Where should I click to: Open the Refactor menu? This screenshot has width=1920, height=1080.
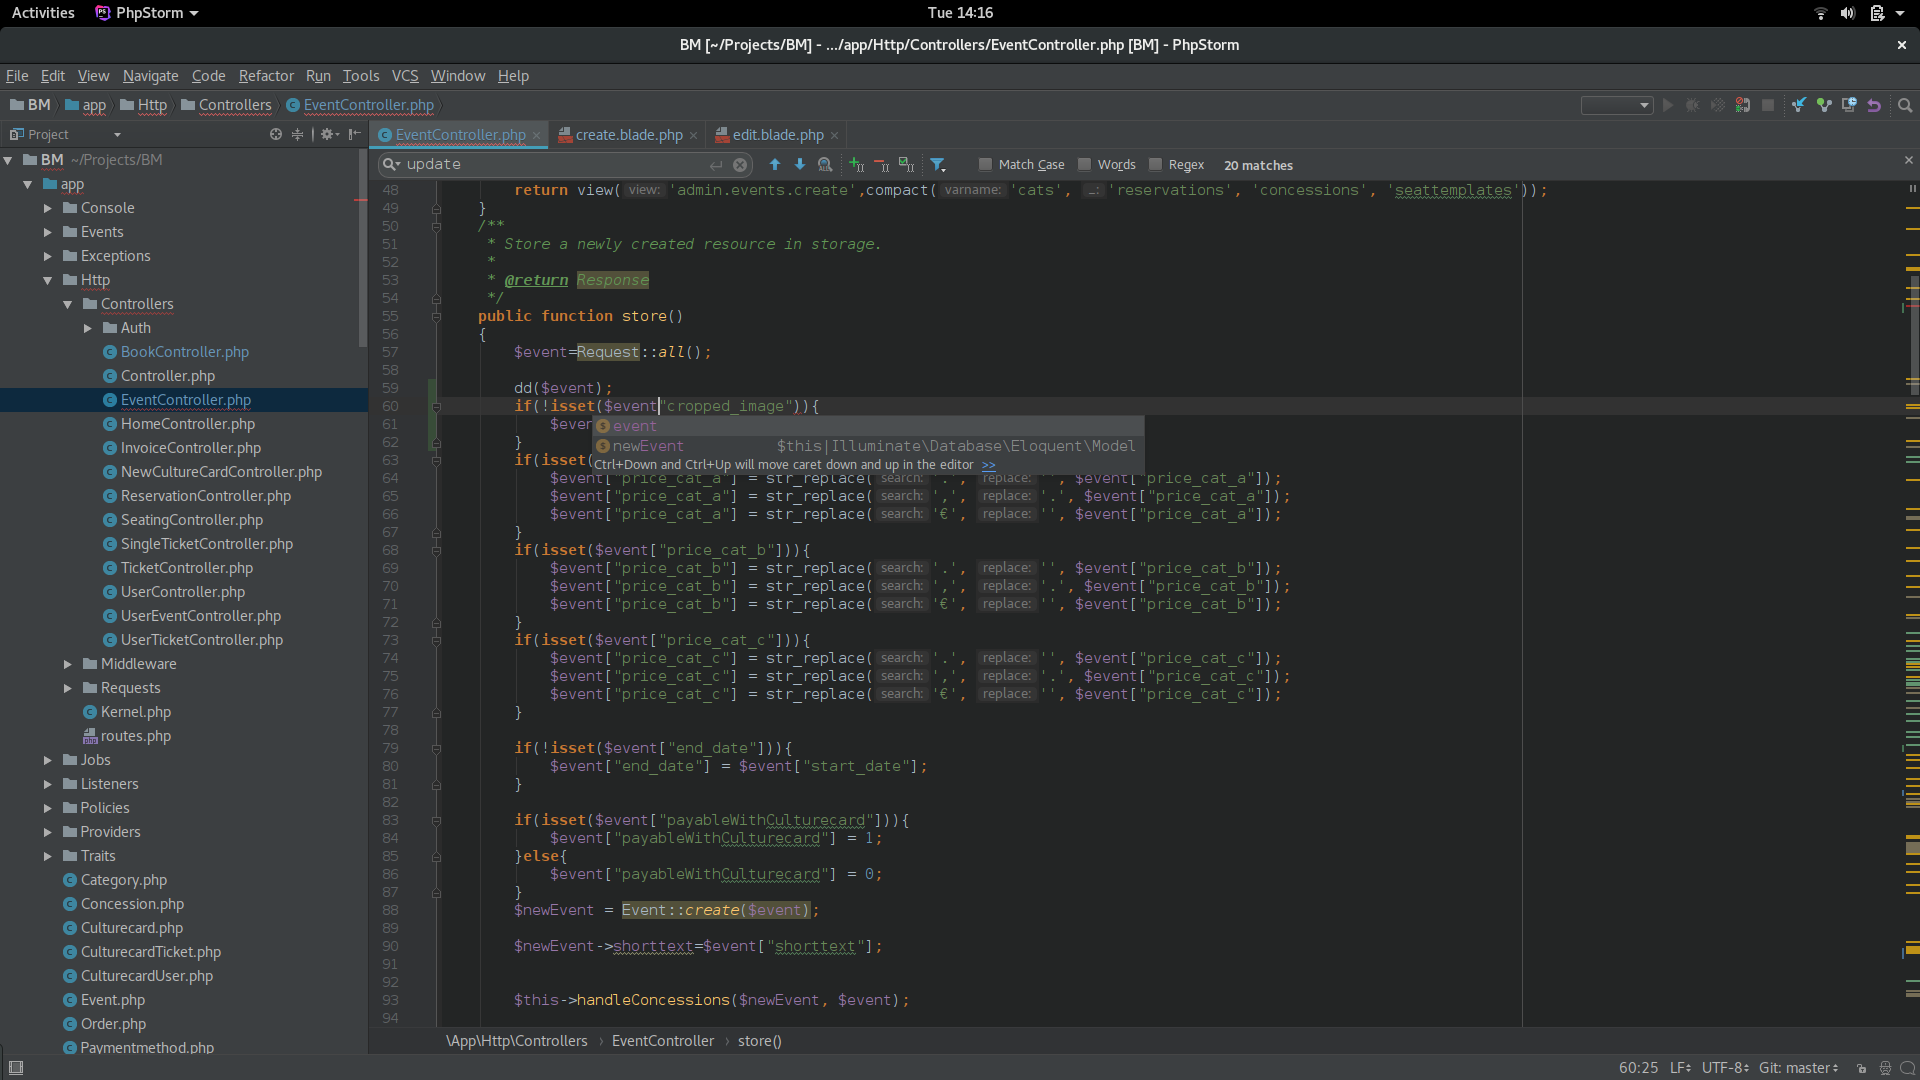266,76
